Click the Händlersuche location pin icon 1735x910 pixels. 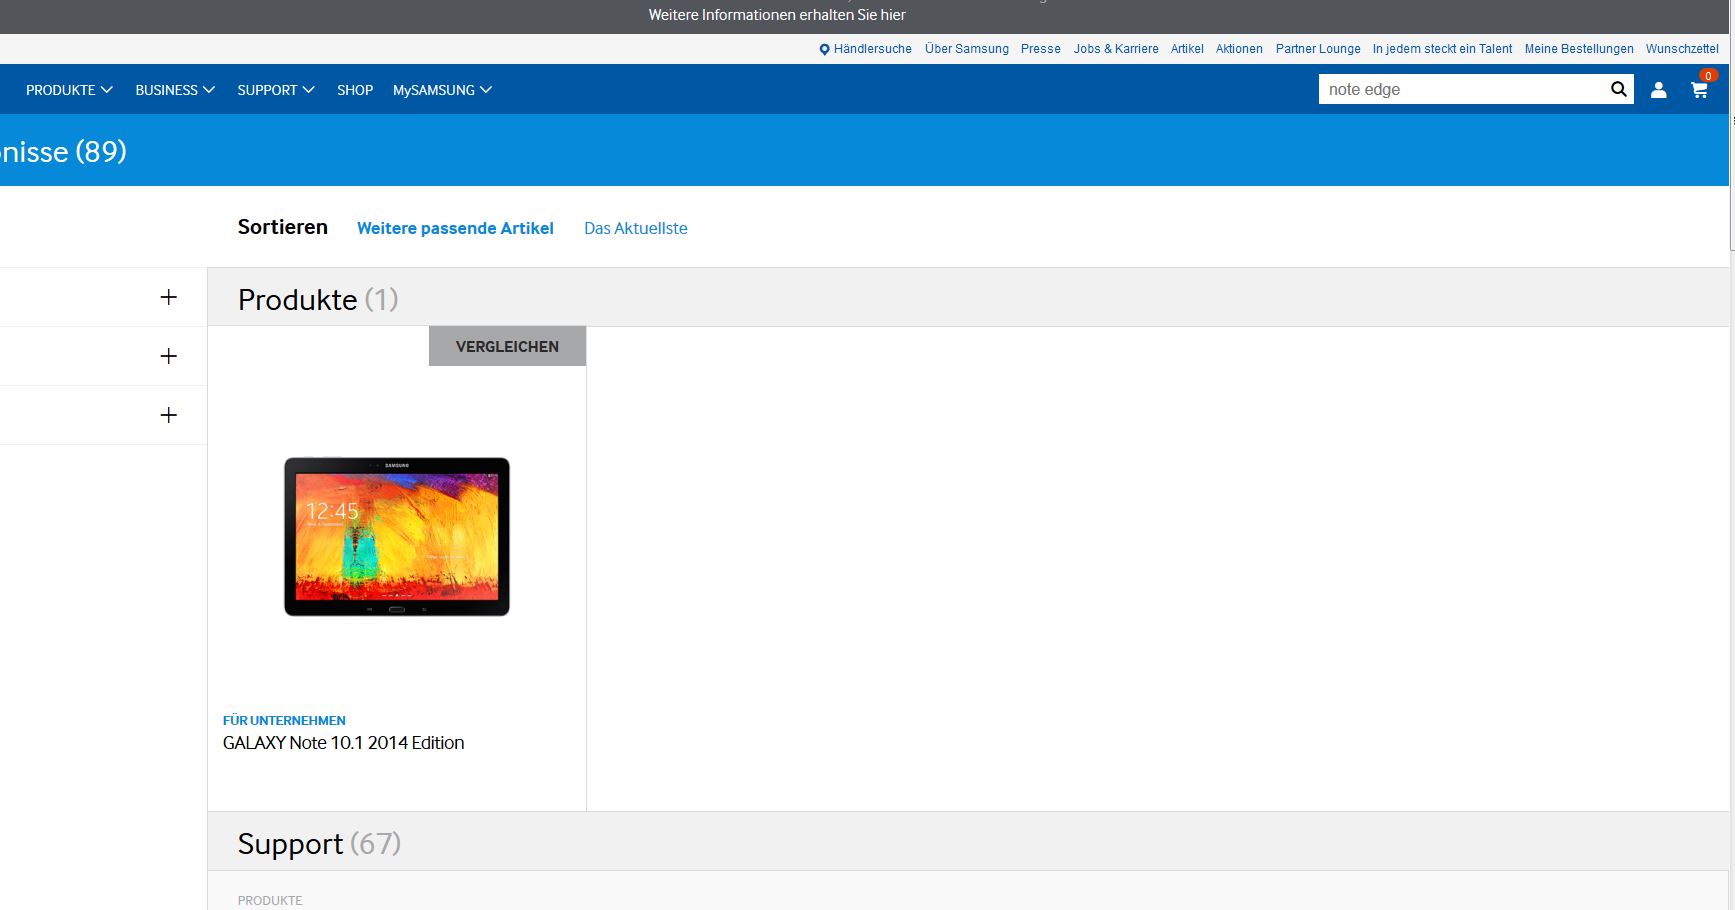[x=824, y=49]
